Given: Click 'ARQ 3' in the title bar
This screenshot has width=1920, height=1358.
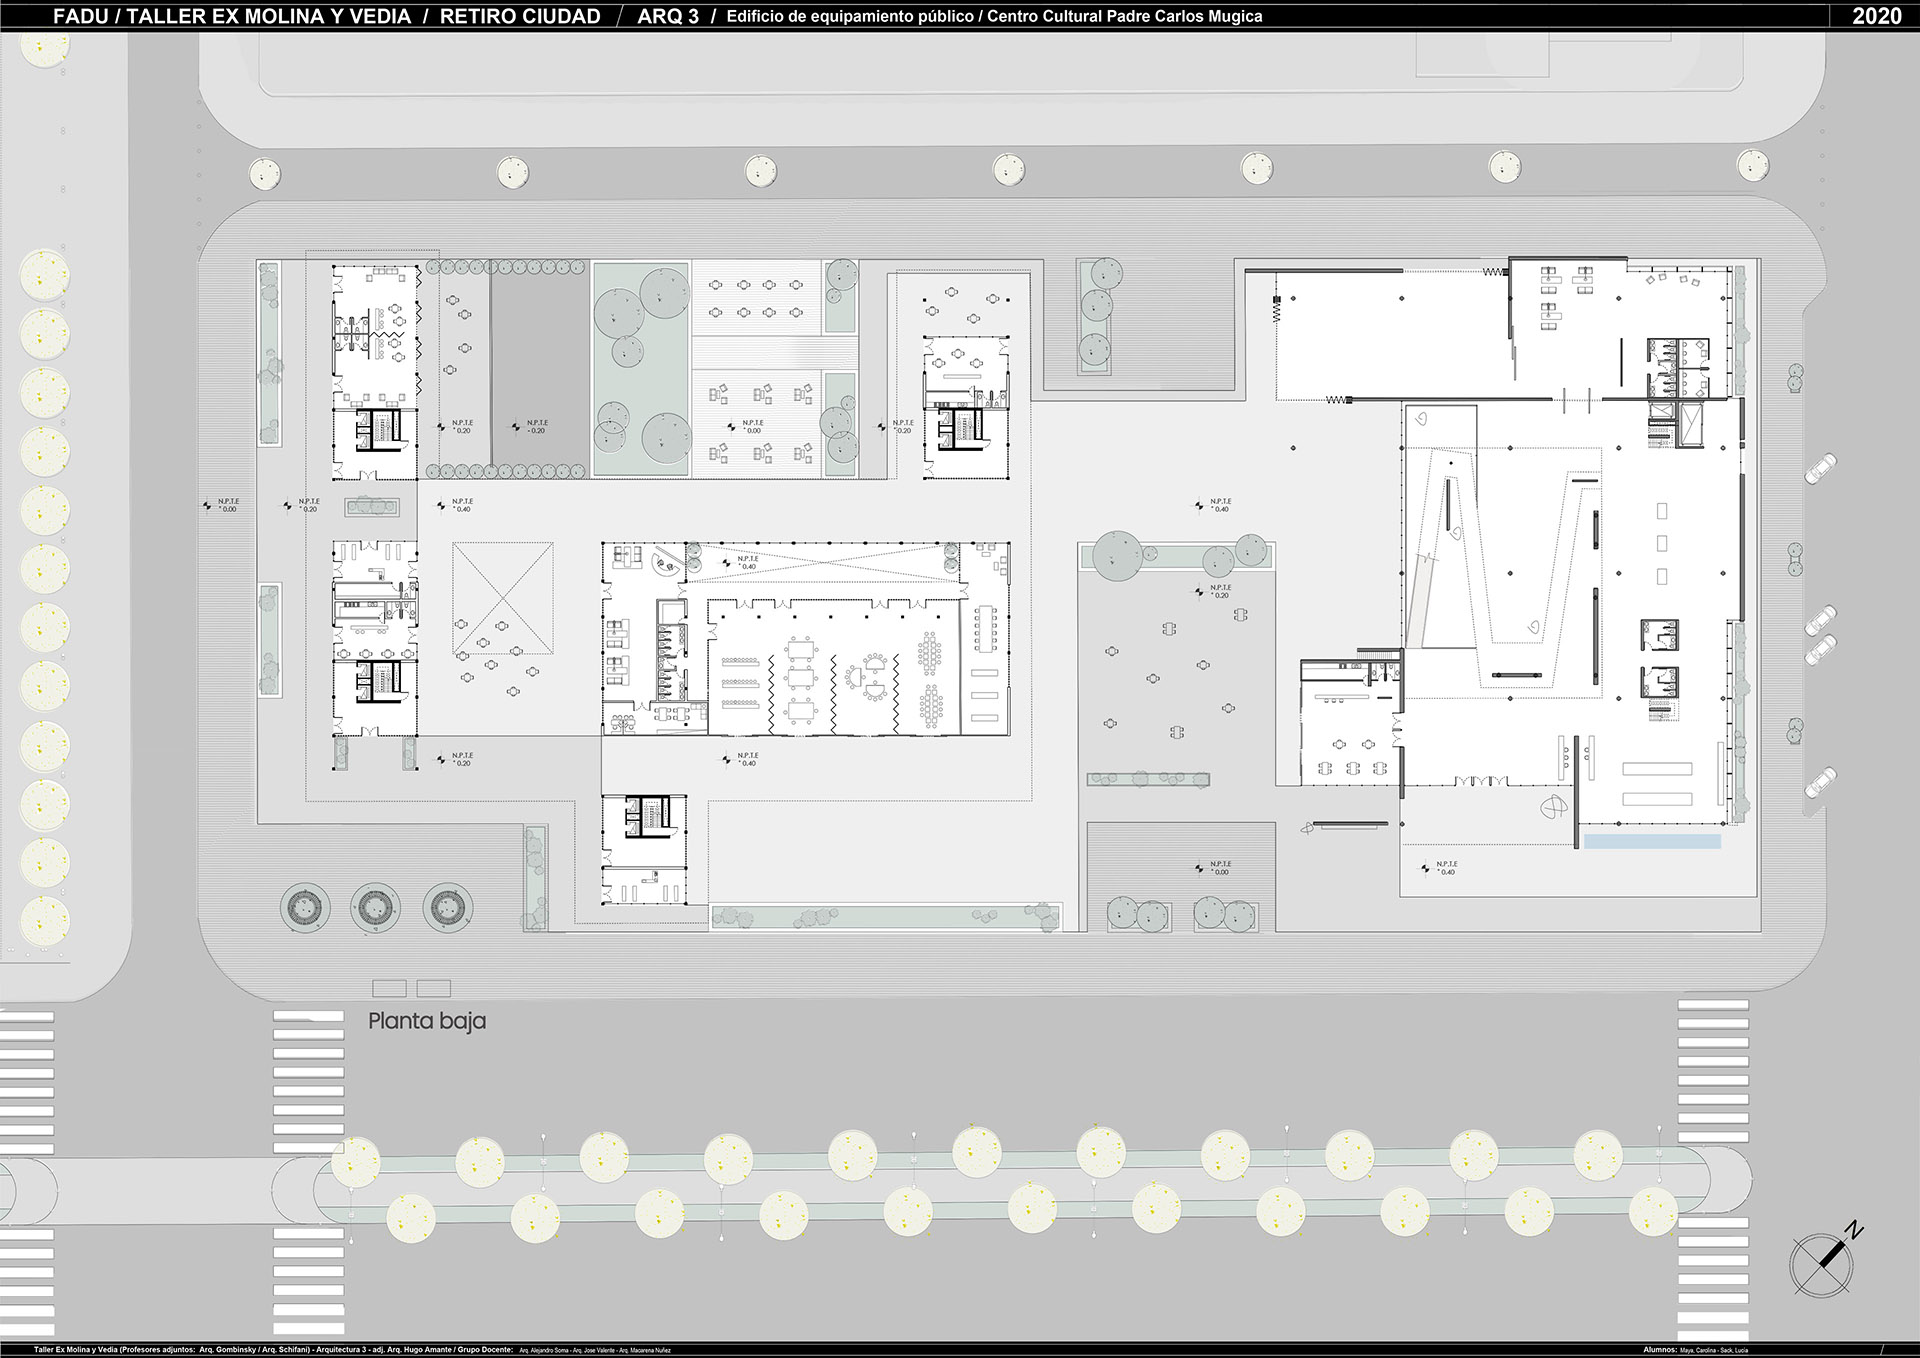Looking at the screenshot, I should click(x=668, y=16).
